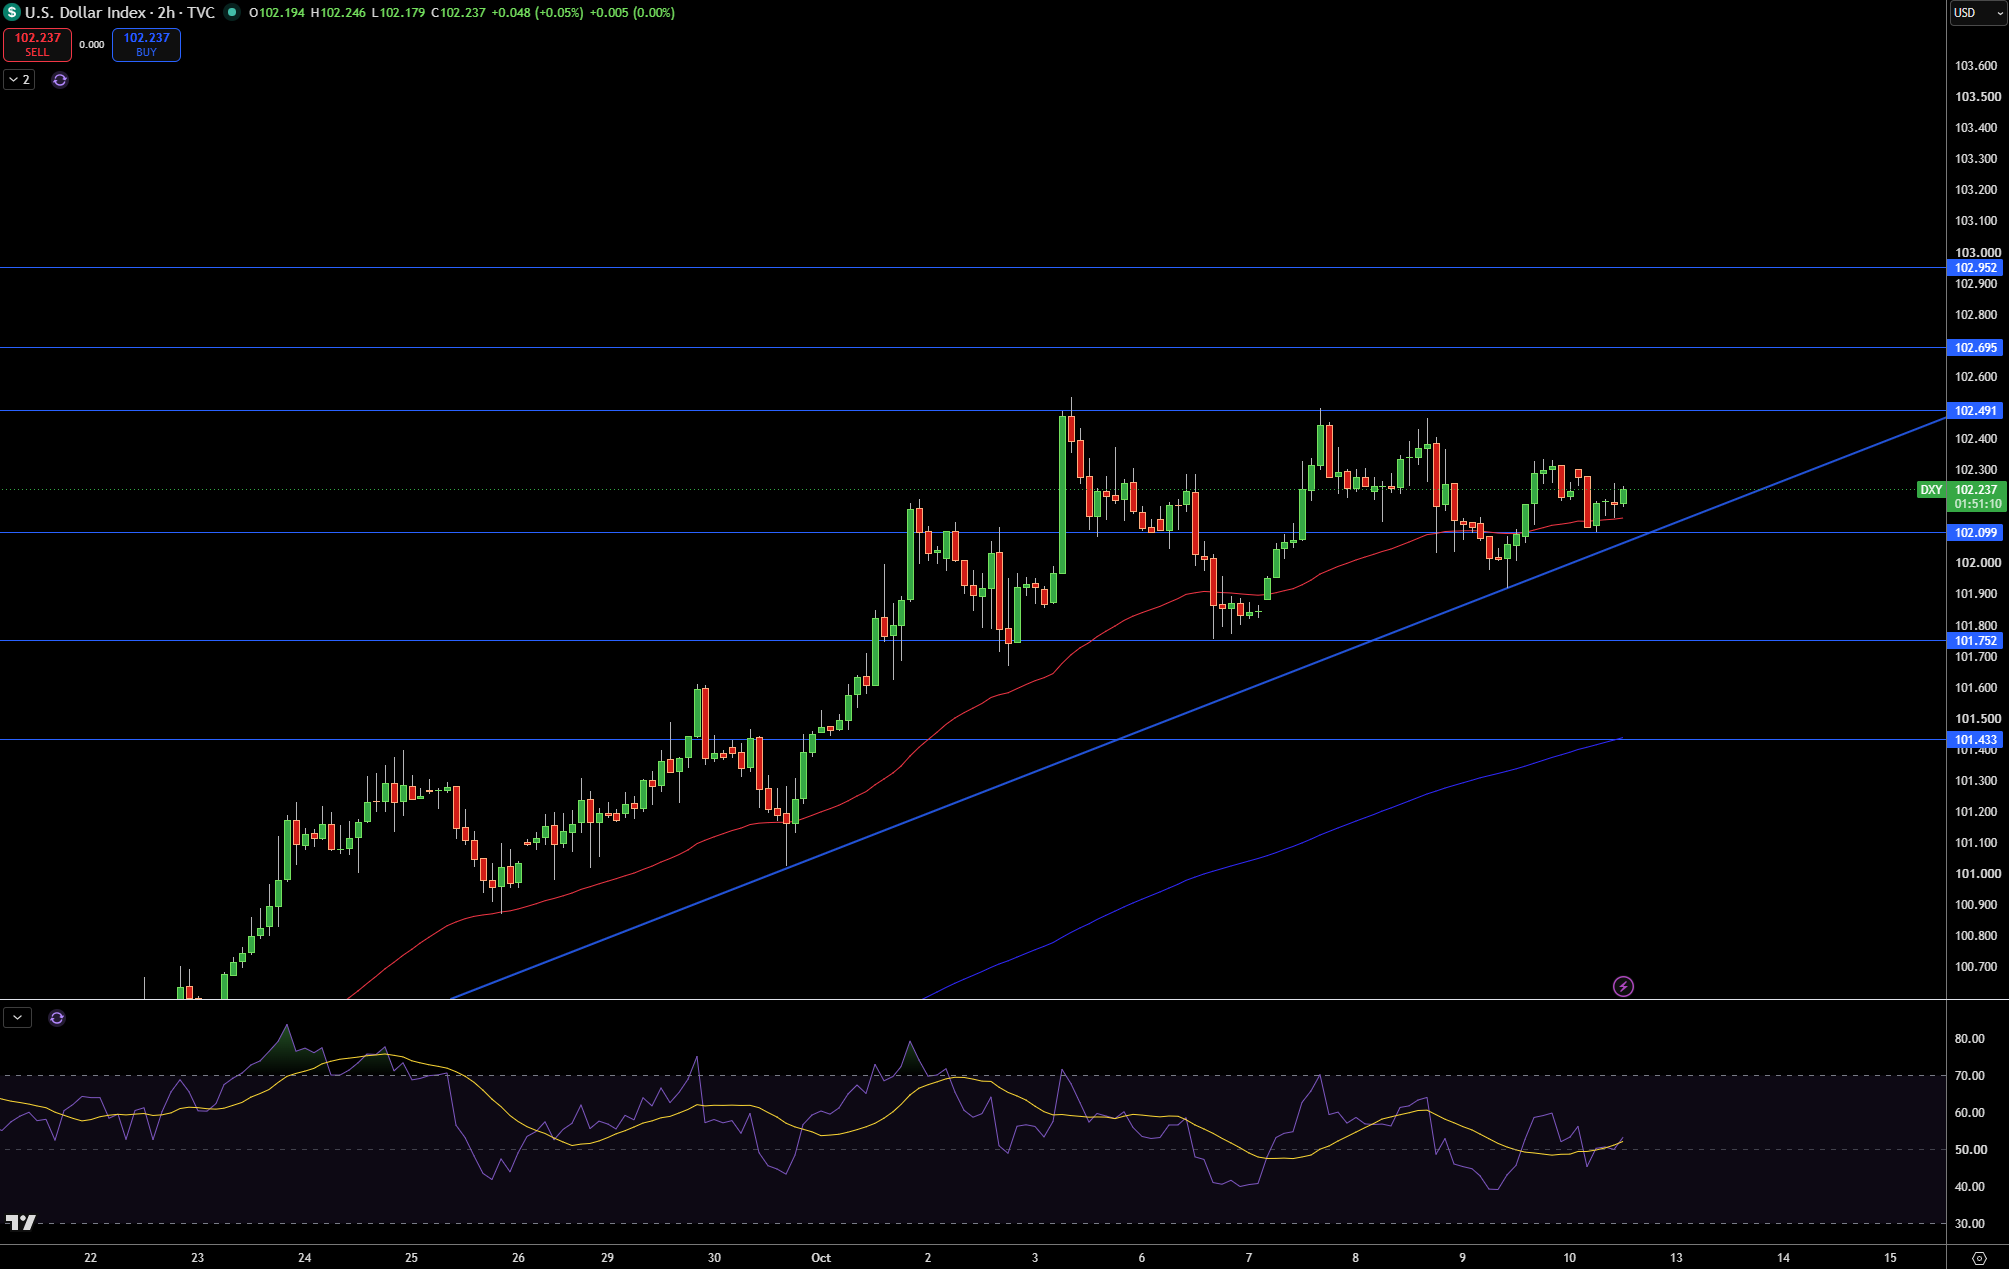Select the 102.099 price level label
Image resolution: width=2009 pixels, height=1269 pixels.
(x=1975, y=533)
